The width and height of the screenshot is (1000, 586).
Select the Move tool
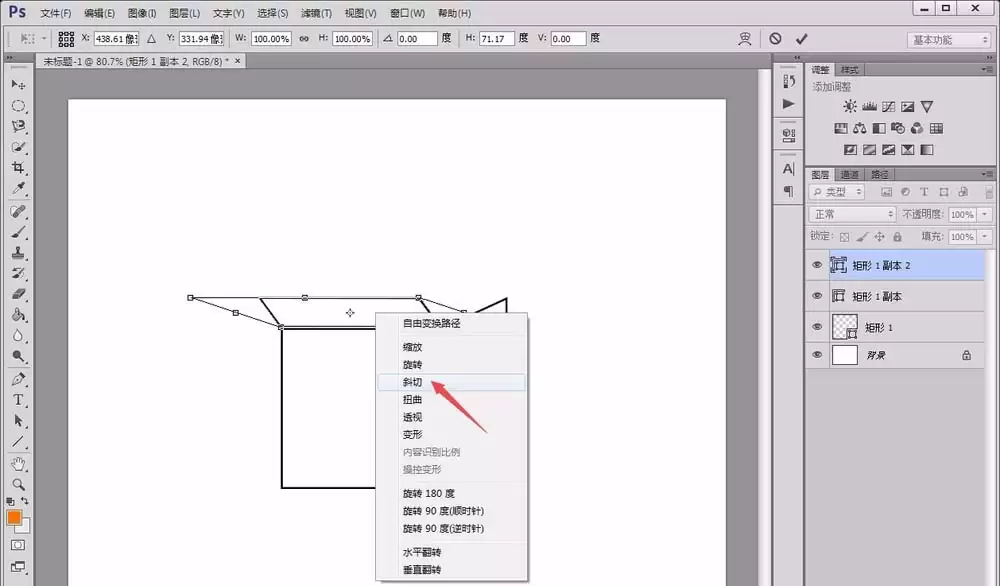[18, 85]
